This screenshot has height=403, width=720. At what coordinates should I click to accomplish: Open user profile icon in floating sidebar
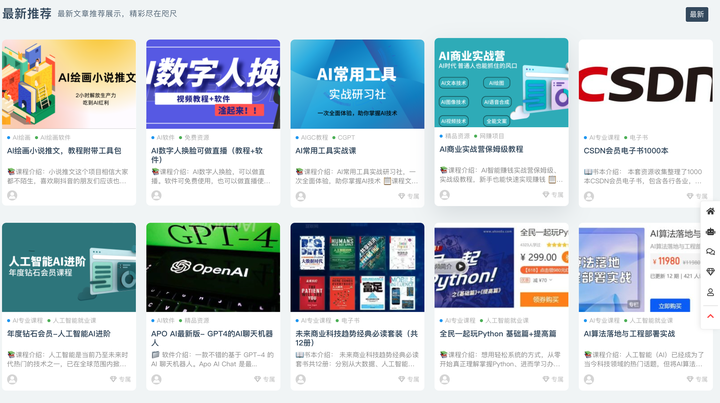pyautogui.click(x=710, y=292)
